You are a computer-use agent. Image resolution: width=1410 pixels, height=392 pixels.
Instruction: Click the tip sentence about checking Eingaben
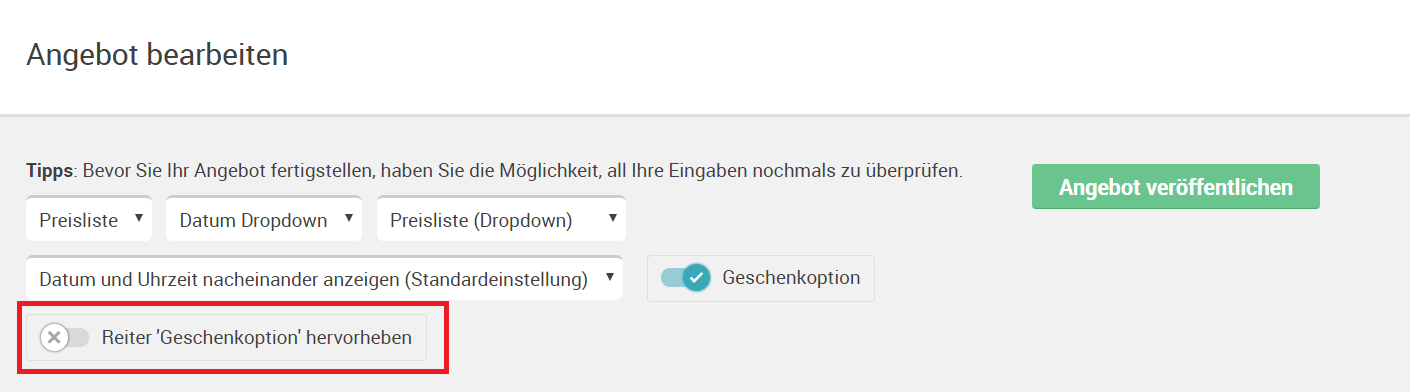(x=520, y=171)
